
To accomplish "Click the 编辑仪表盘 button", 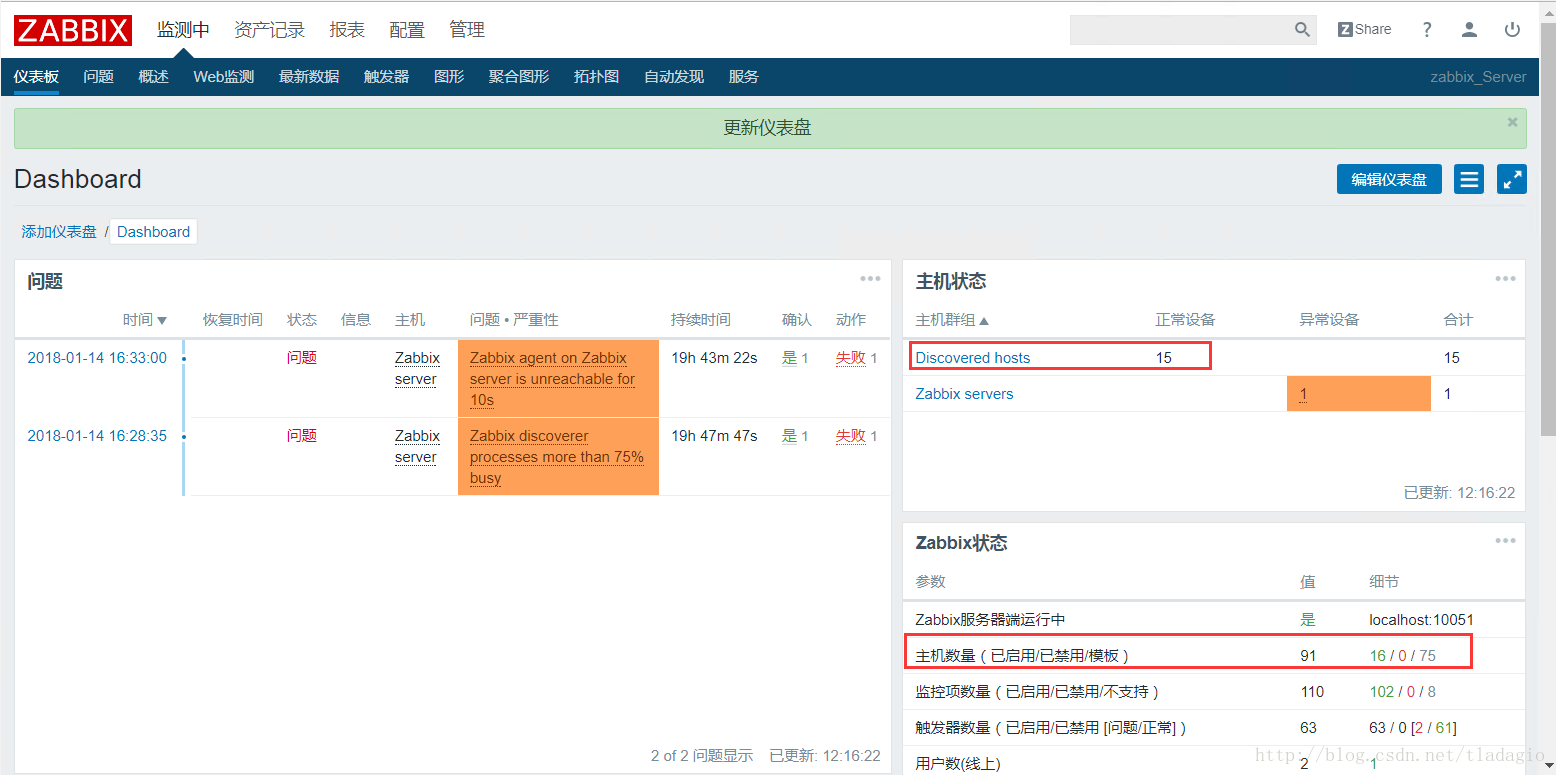I will pyautogui.click(x=1389, y=180).
